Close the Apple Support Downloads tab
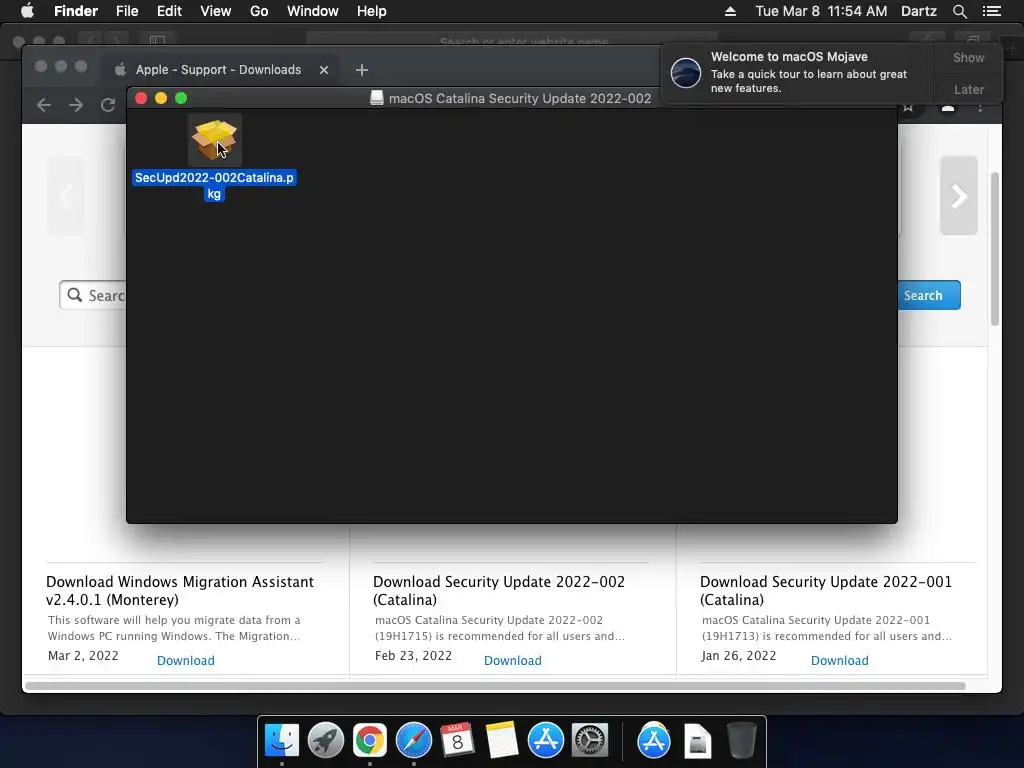1024x768 pixels. 324,70
